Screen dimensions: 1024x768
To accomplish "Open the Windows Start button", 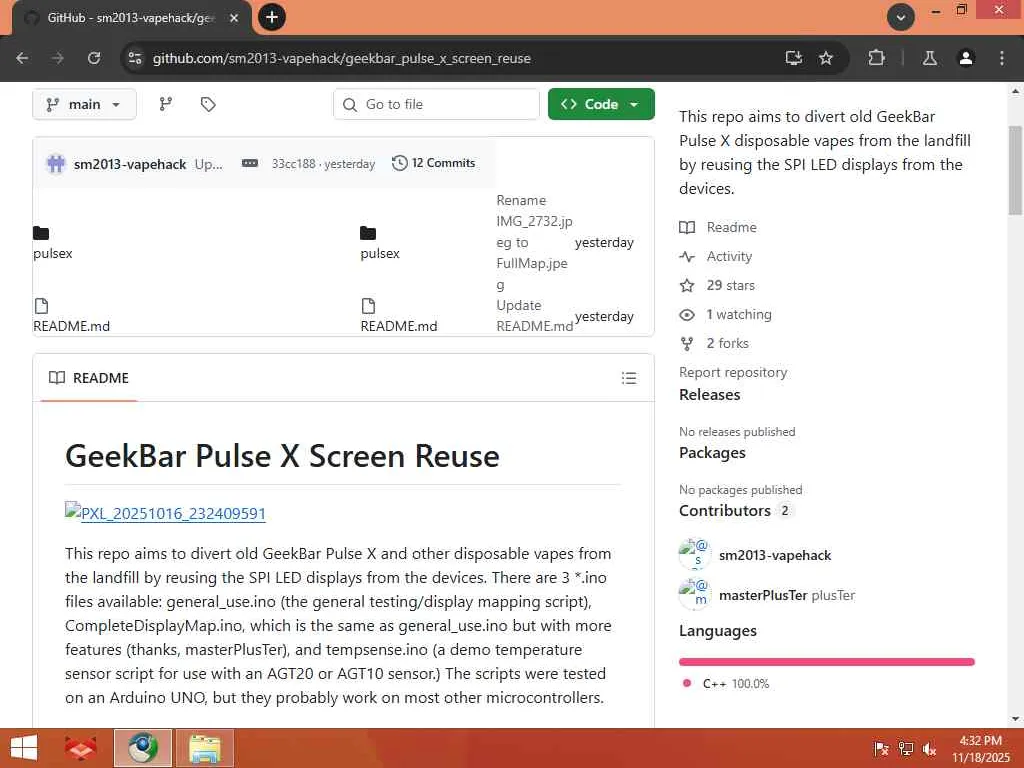I will coord(24,748).
